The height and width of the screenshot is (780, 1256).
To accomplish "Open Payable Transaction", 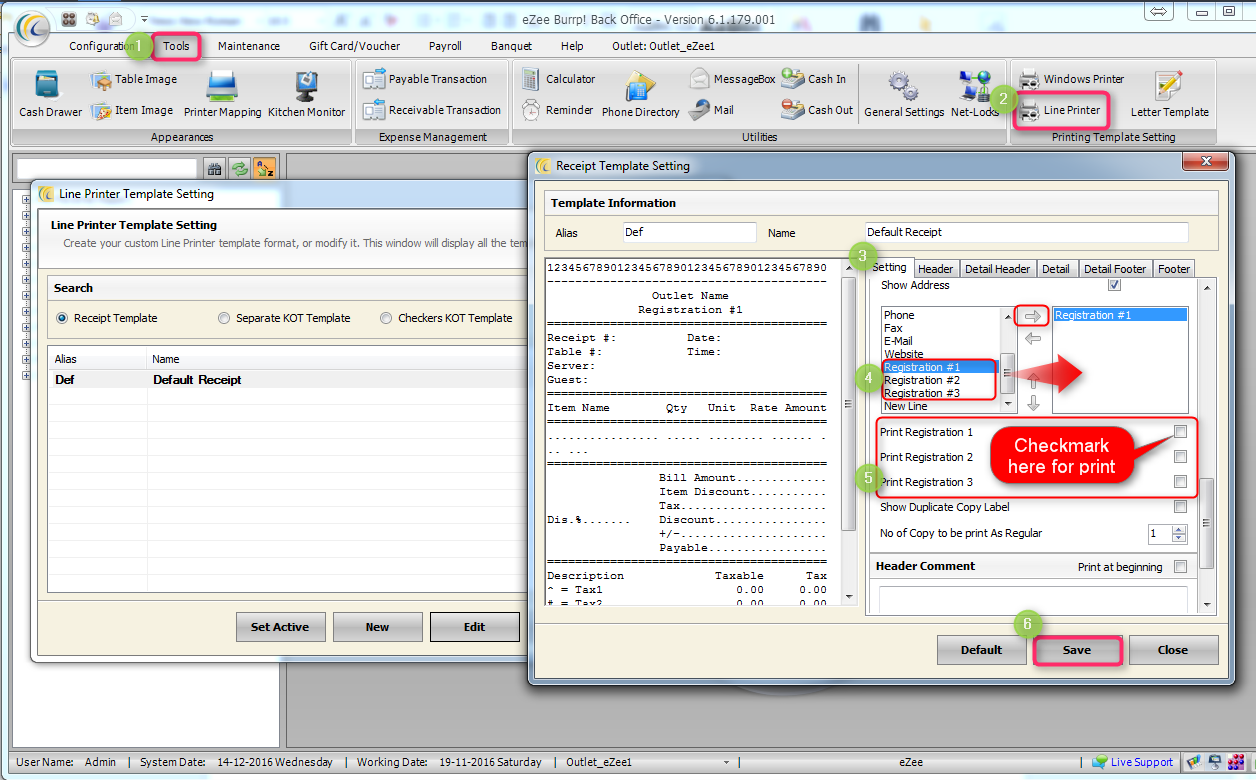I will point(425,79).
